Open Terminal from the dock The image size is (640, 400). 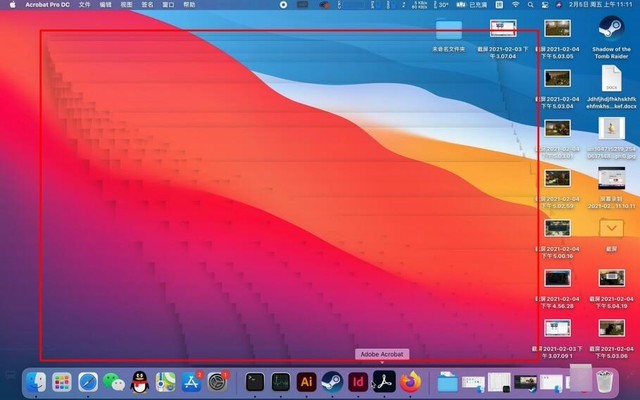click(255, 381)
